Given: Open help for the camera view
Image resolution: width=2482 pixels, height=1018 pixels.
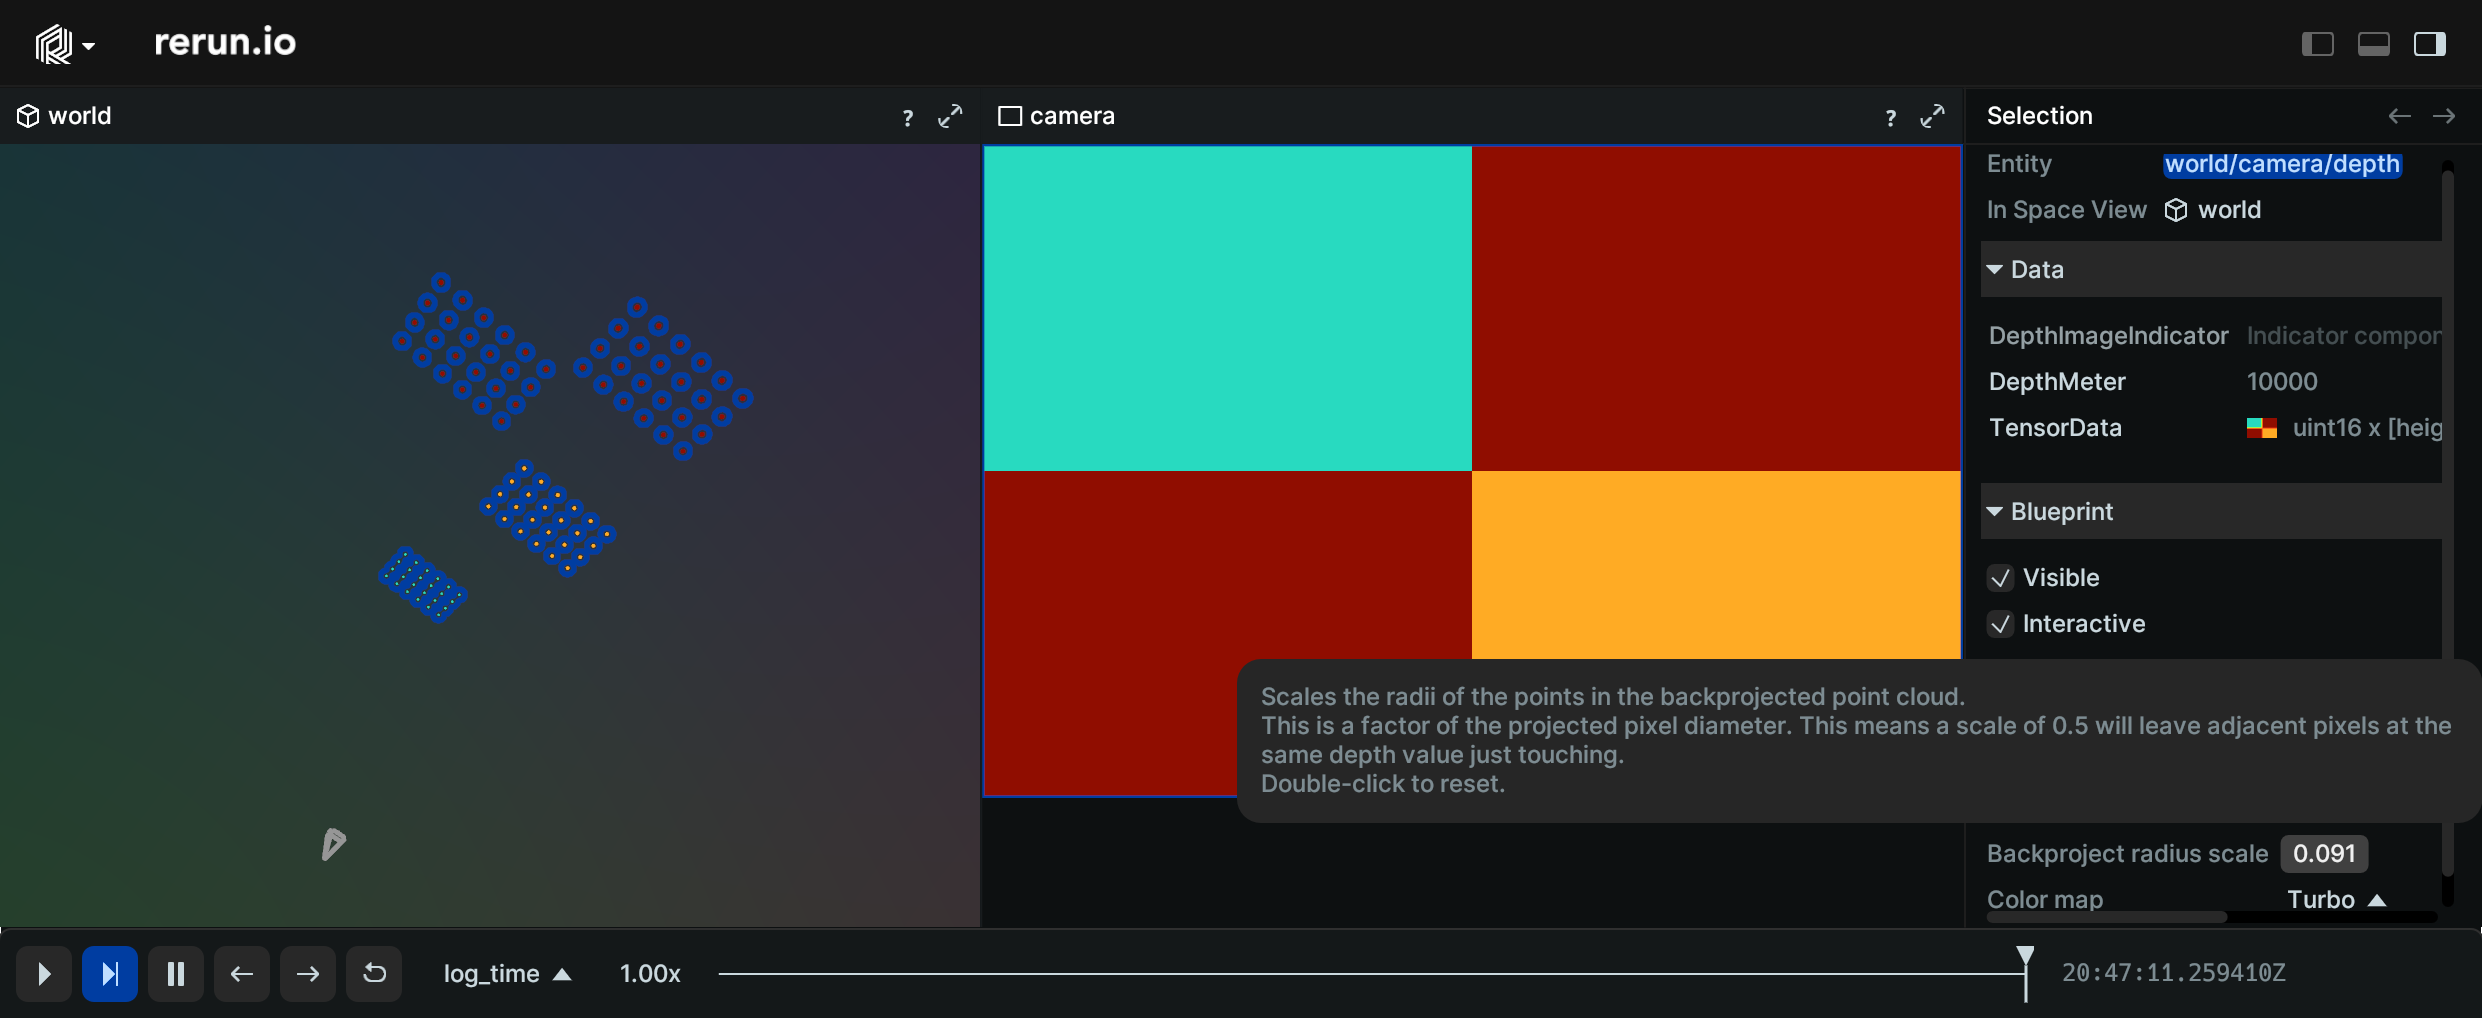Looking at the screenshot, I should [x=1889, y=116].
